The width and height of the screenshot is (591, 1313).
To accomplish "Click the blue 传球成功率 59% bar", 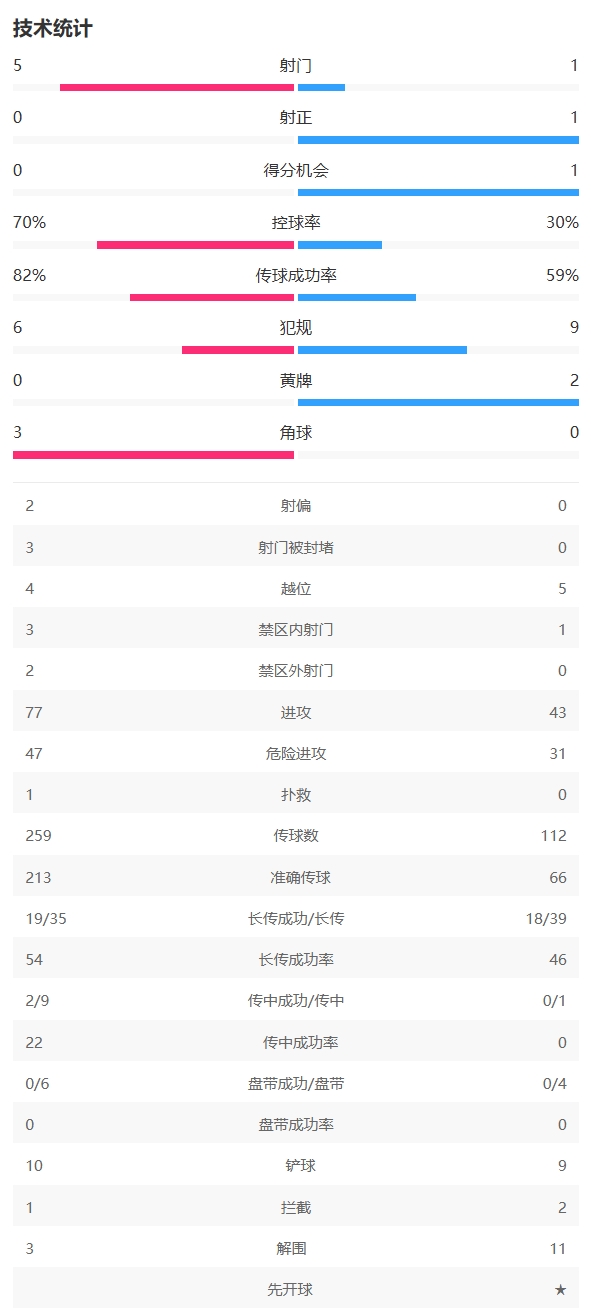I will coord(357,297).
